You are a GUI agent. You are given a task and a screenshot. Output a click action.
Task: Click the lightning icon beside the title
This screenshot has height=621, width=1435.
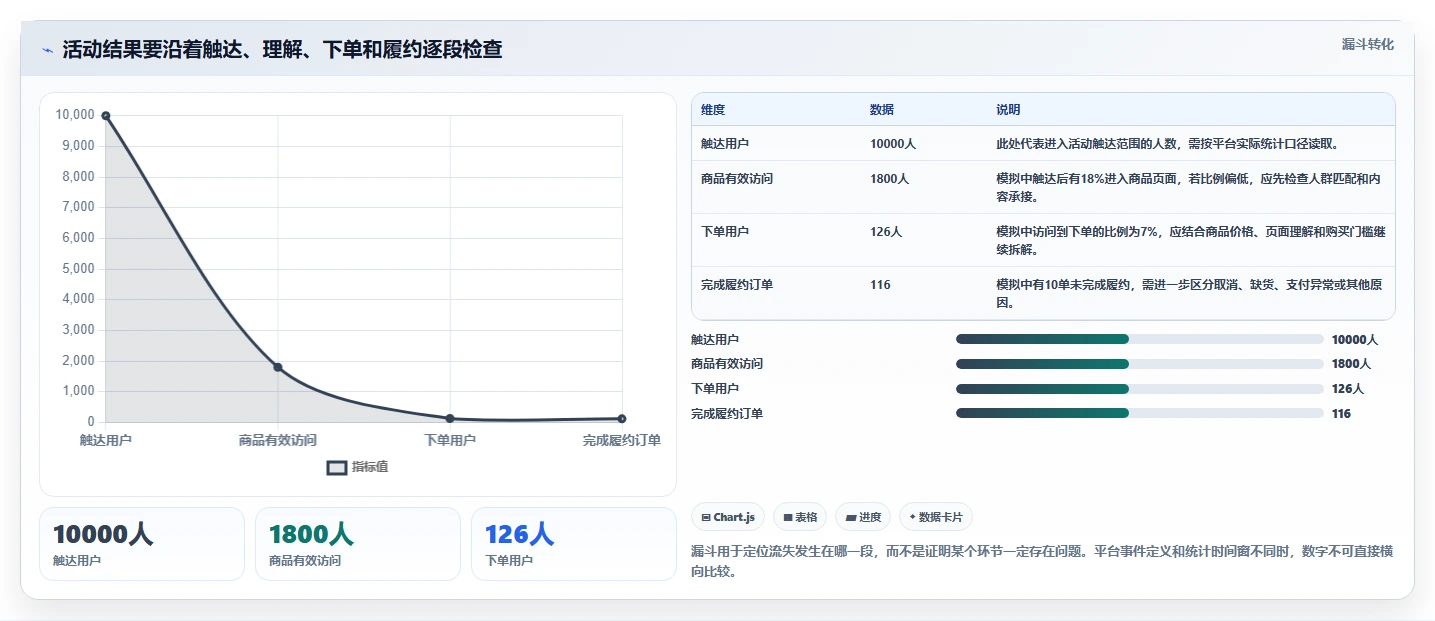47,49
